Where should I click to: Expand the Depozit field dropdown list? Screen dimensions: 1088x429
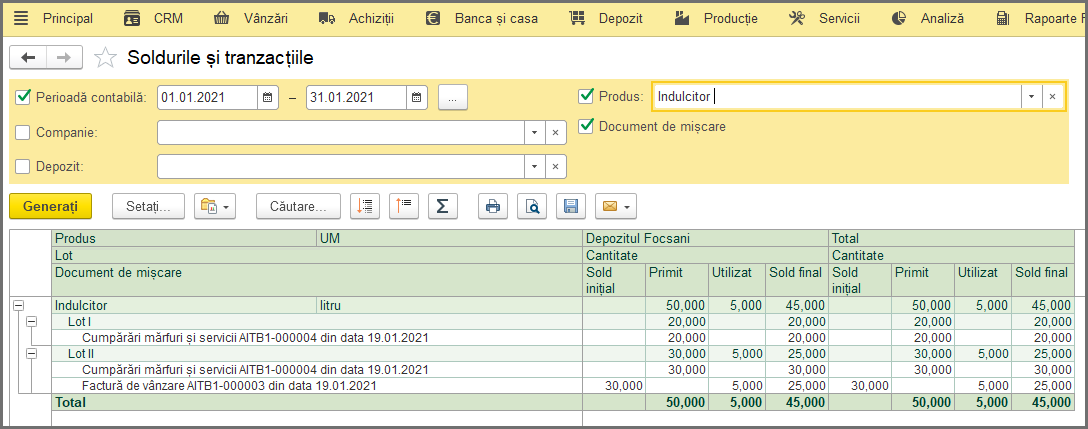[x=534, y=166]
